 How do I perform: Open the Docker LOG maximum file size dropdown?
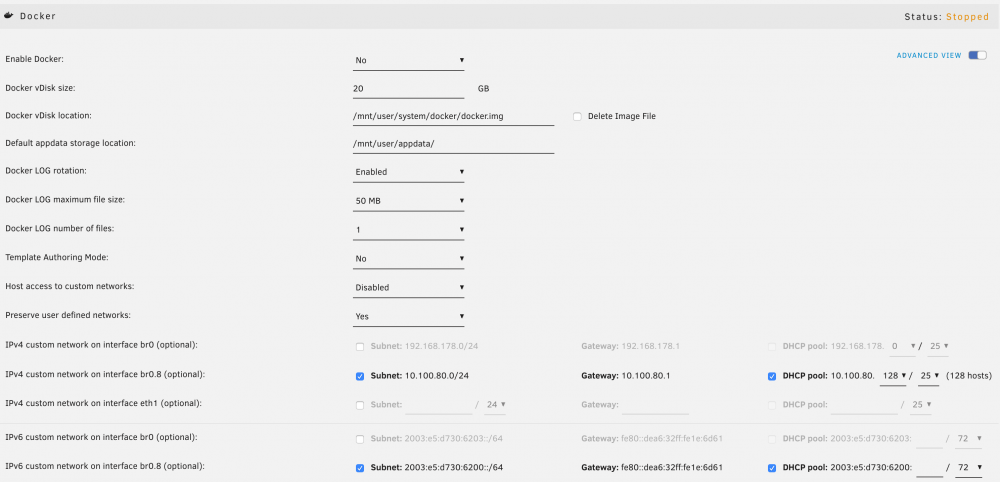point(408,201)
